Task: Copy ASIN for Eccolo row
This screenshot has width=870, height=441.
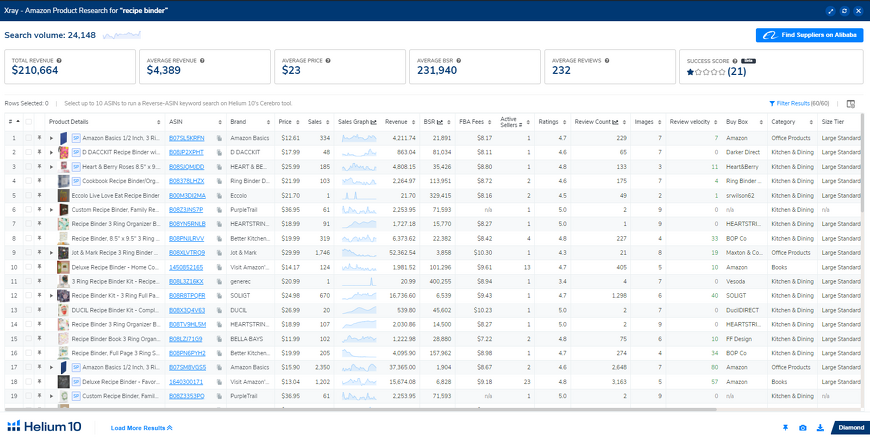Action: pos(220,195)
